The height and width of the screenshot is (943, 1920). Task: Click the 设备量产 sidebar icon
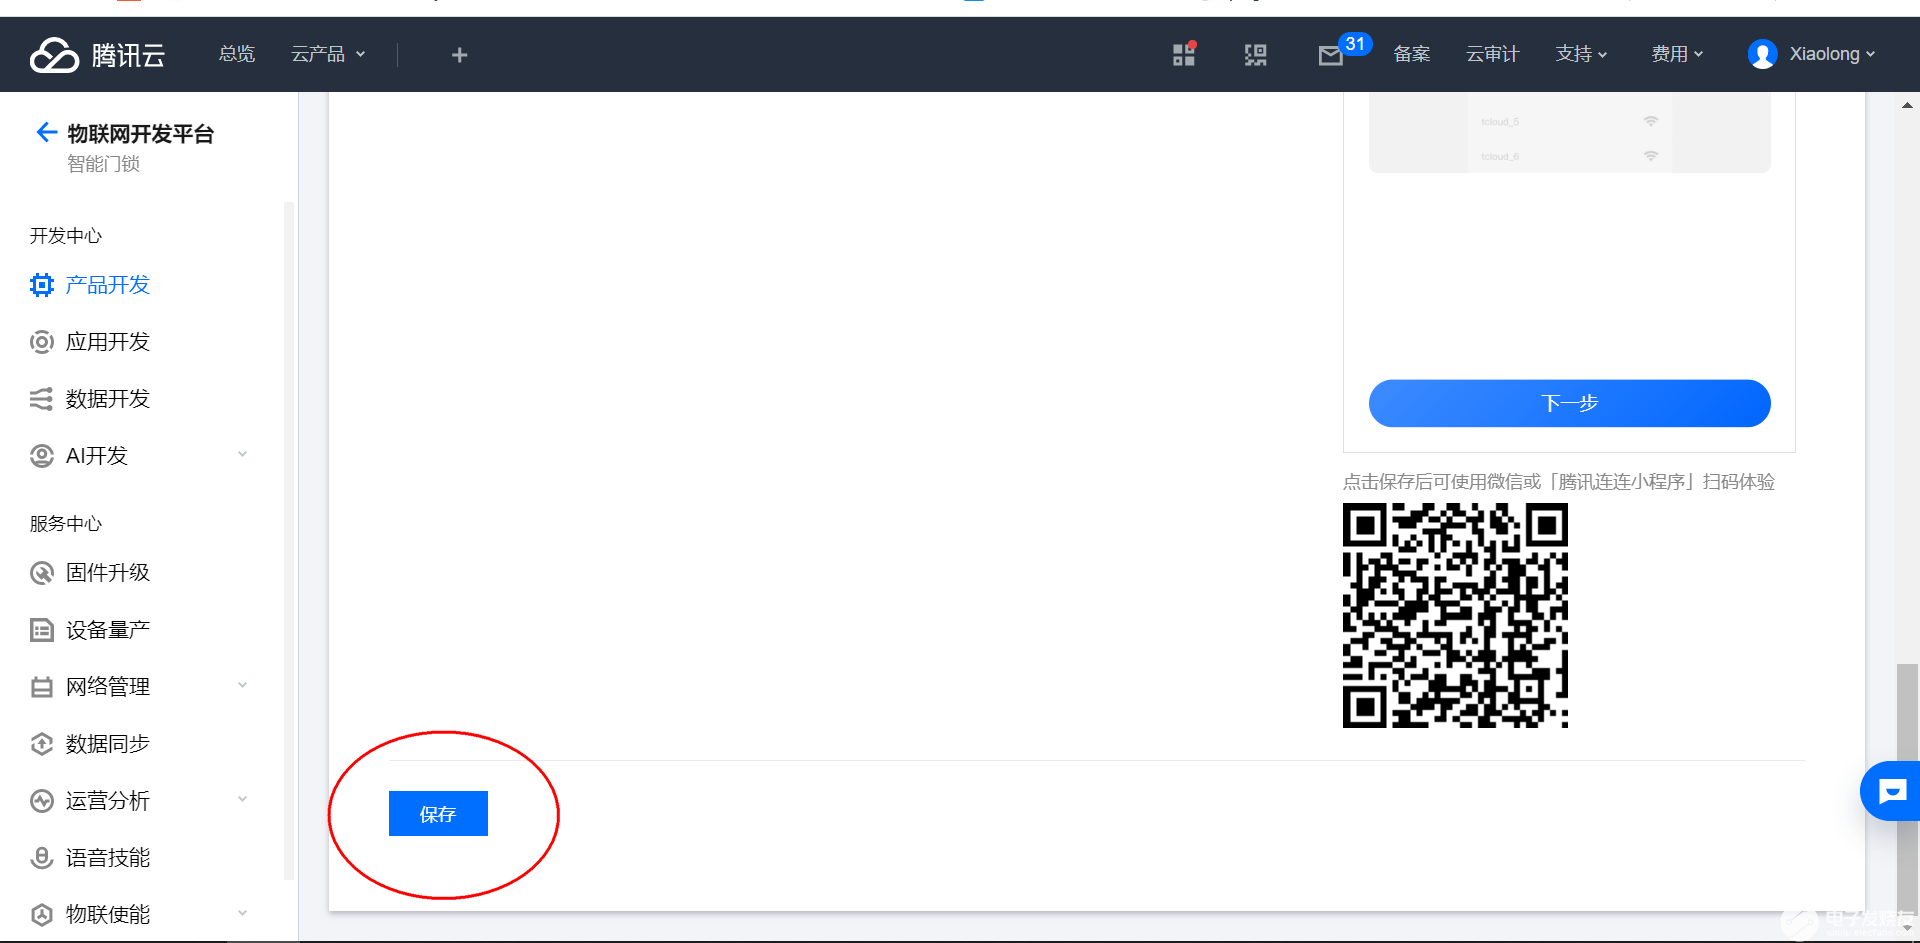pyautogui.click(x=41, y=630)
